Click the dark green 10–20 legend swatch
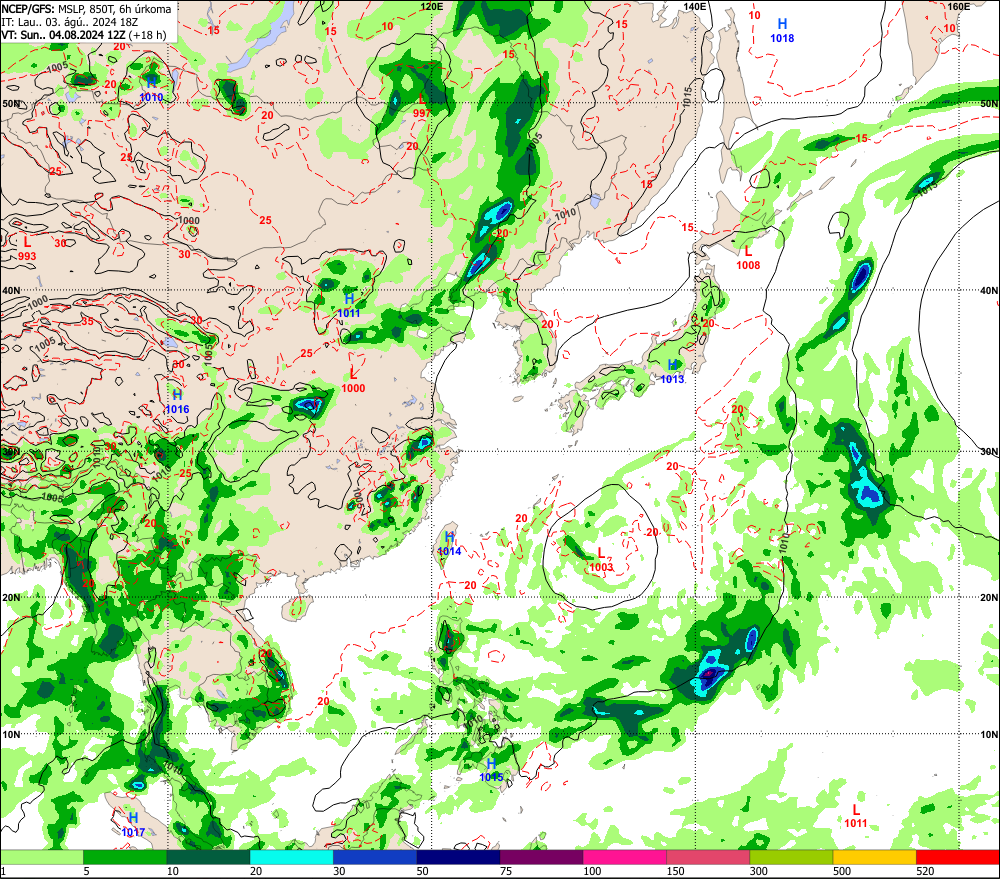Viewport: 1000px width, 879px height. 209,858
